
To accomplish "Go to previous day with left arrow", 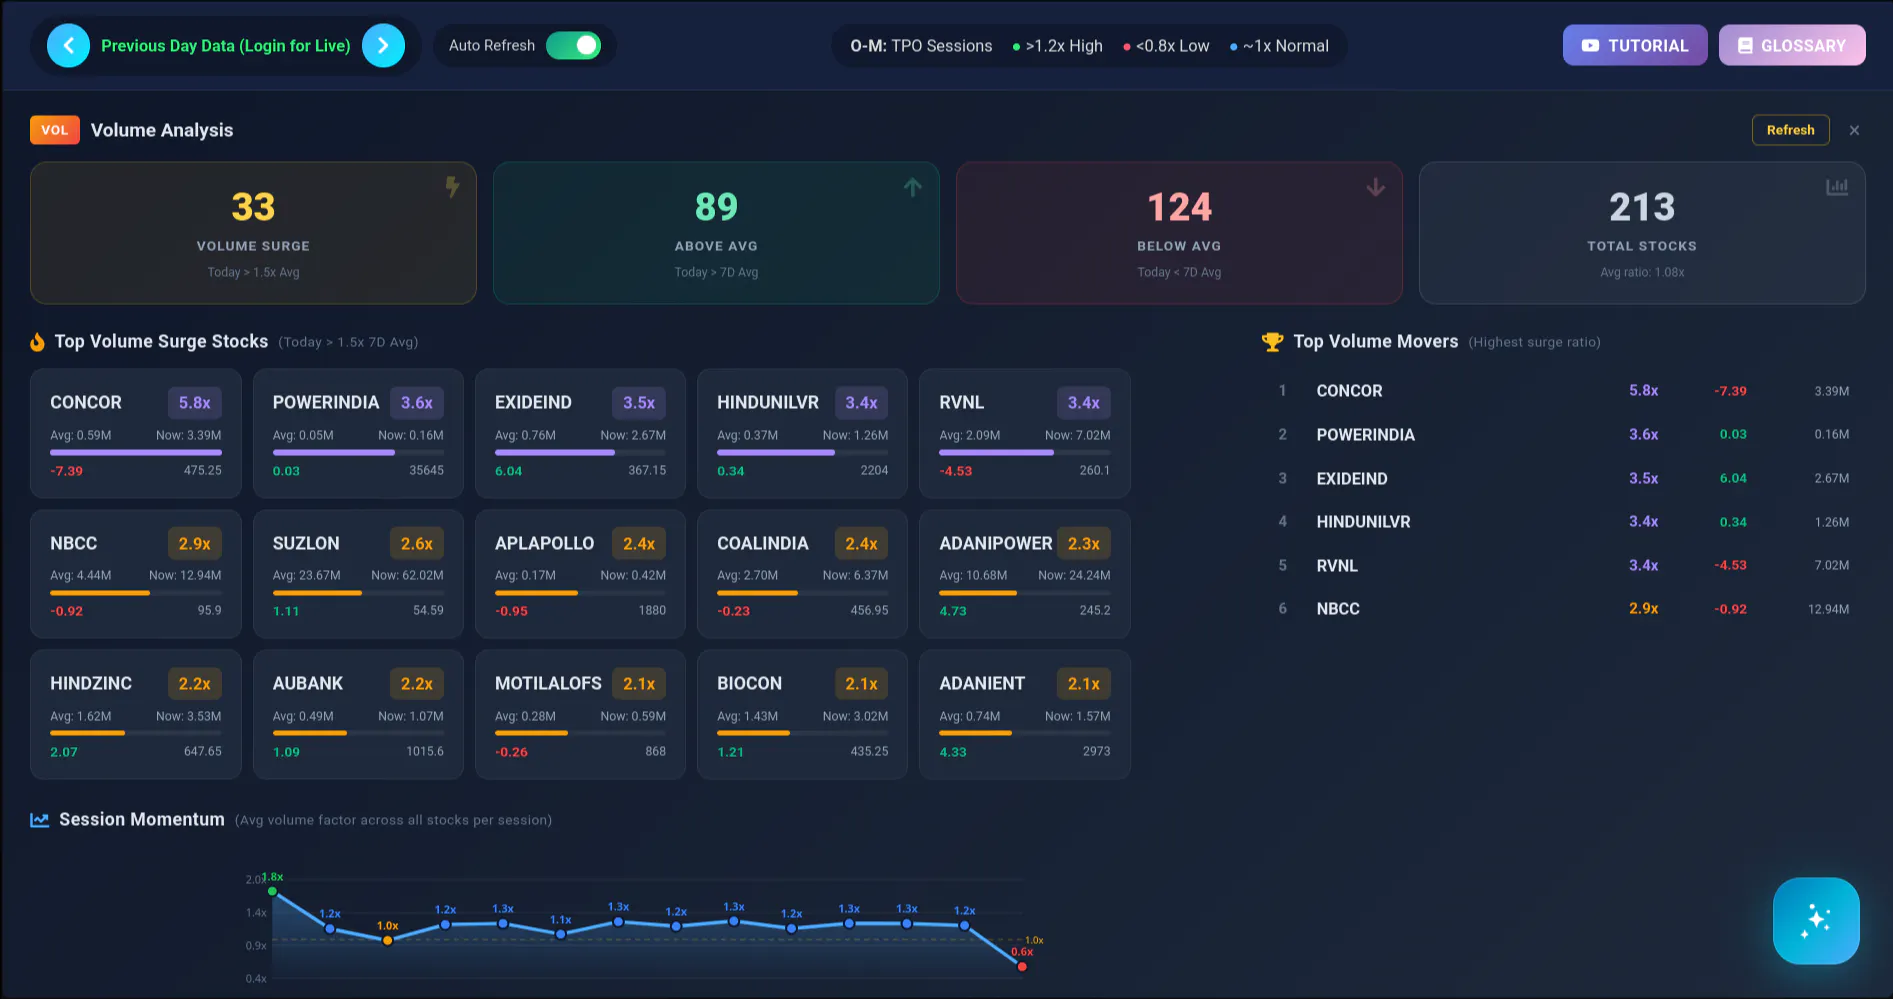I will 68,46.
